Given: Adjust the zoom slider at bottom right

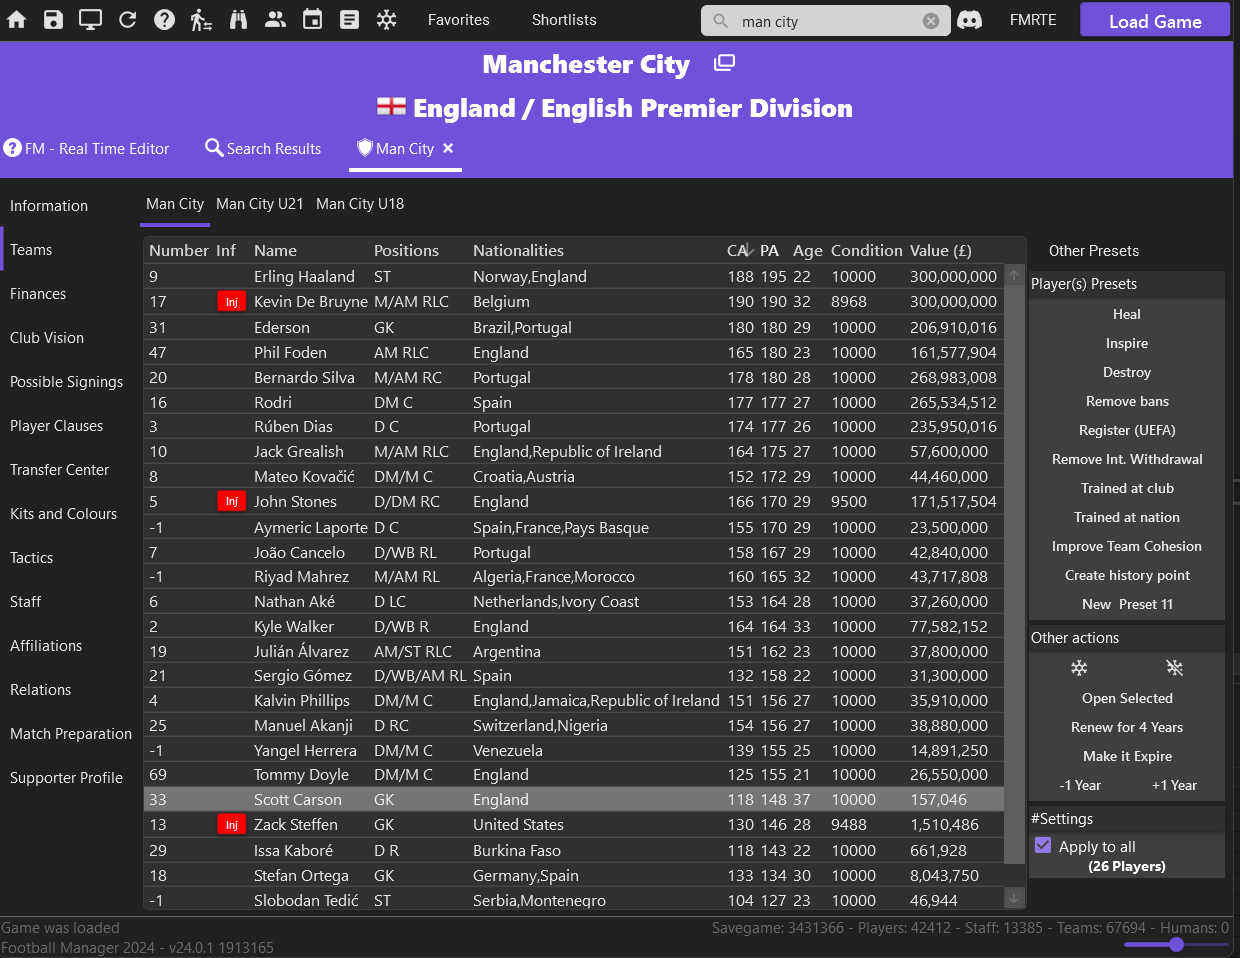Looking at the screenshot, I should (x=1176, y=944).
